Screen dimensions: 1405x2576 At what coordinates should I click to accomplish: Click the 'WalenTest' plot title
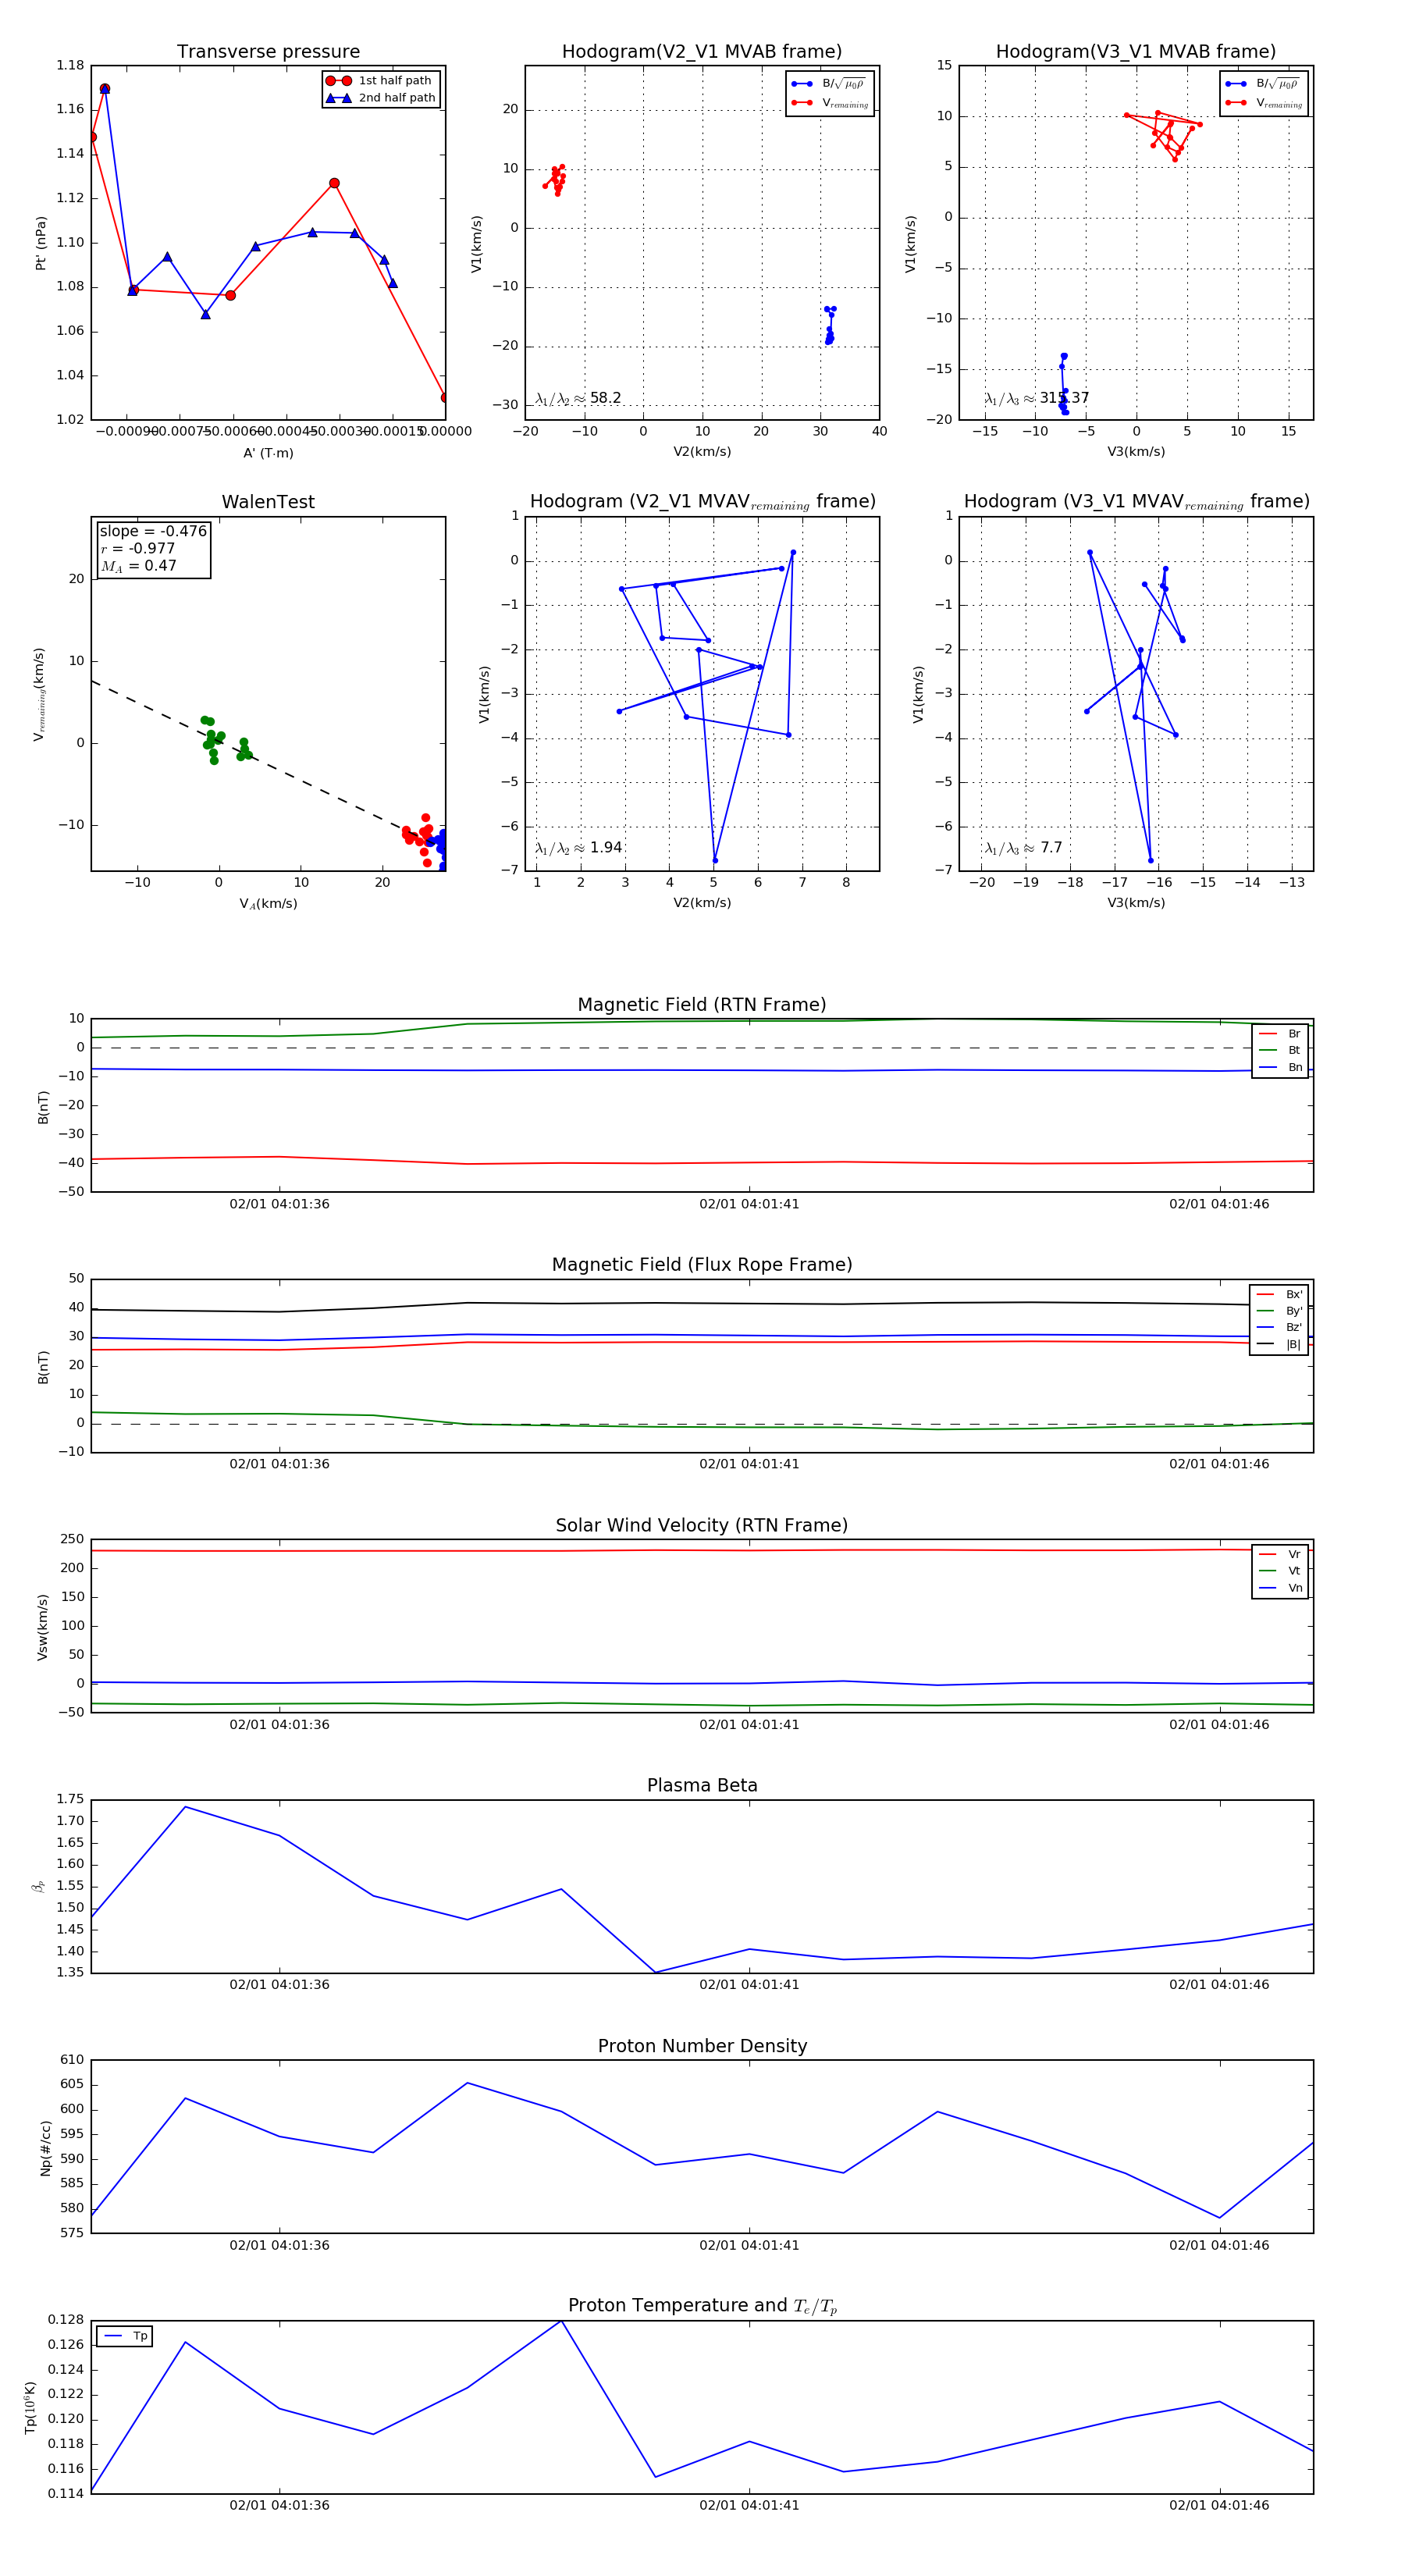(x=268, y=502)
